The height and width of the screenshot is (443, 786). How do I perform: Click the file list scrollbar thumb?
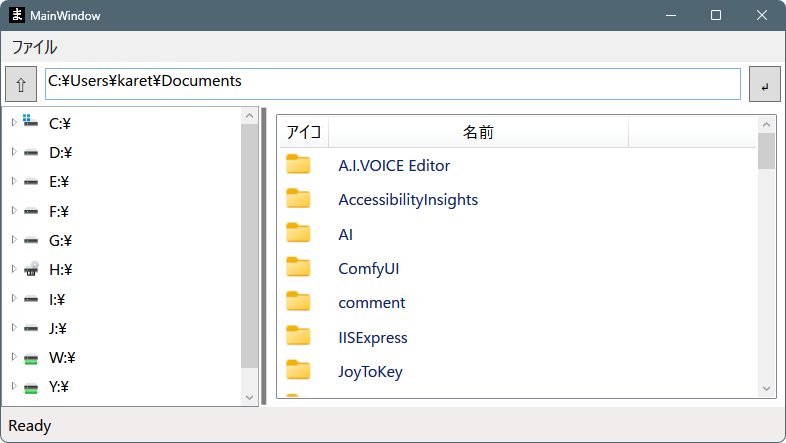point(766,151)
